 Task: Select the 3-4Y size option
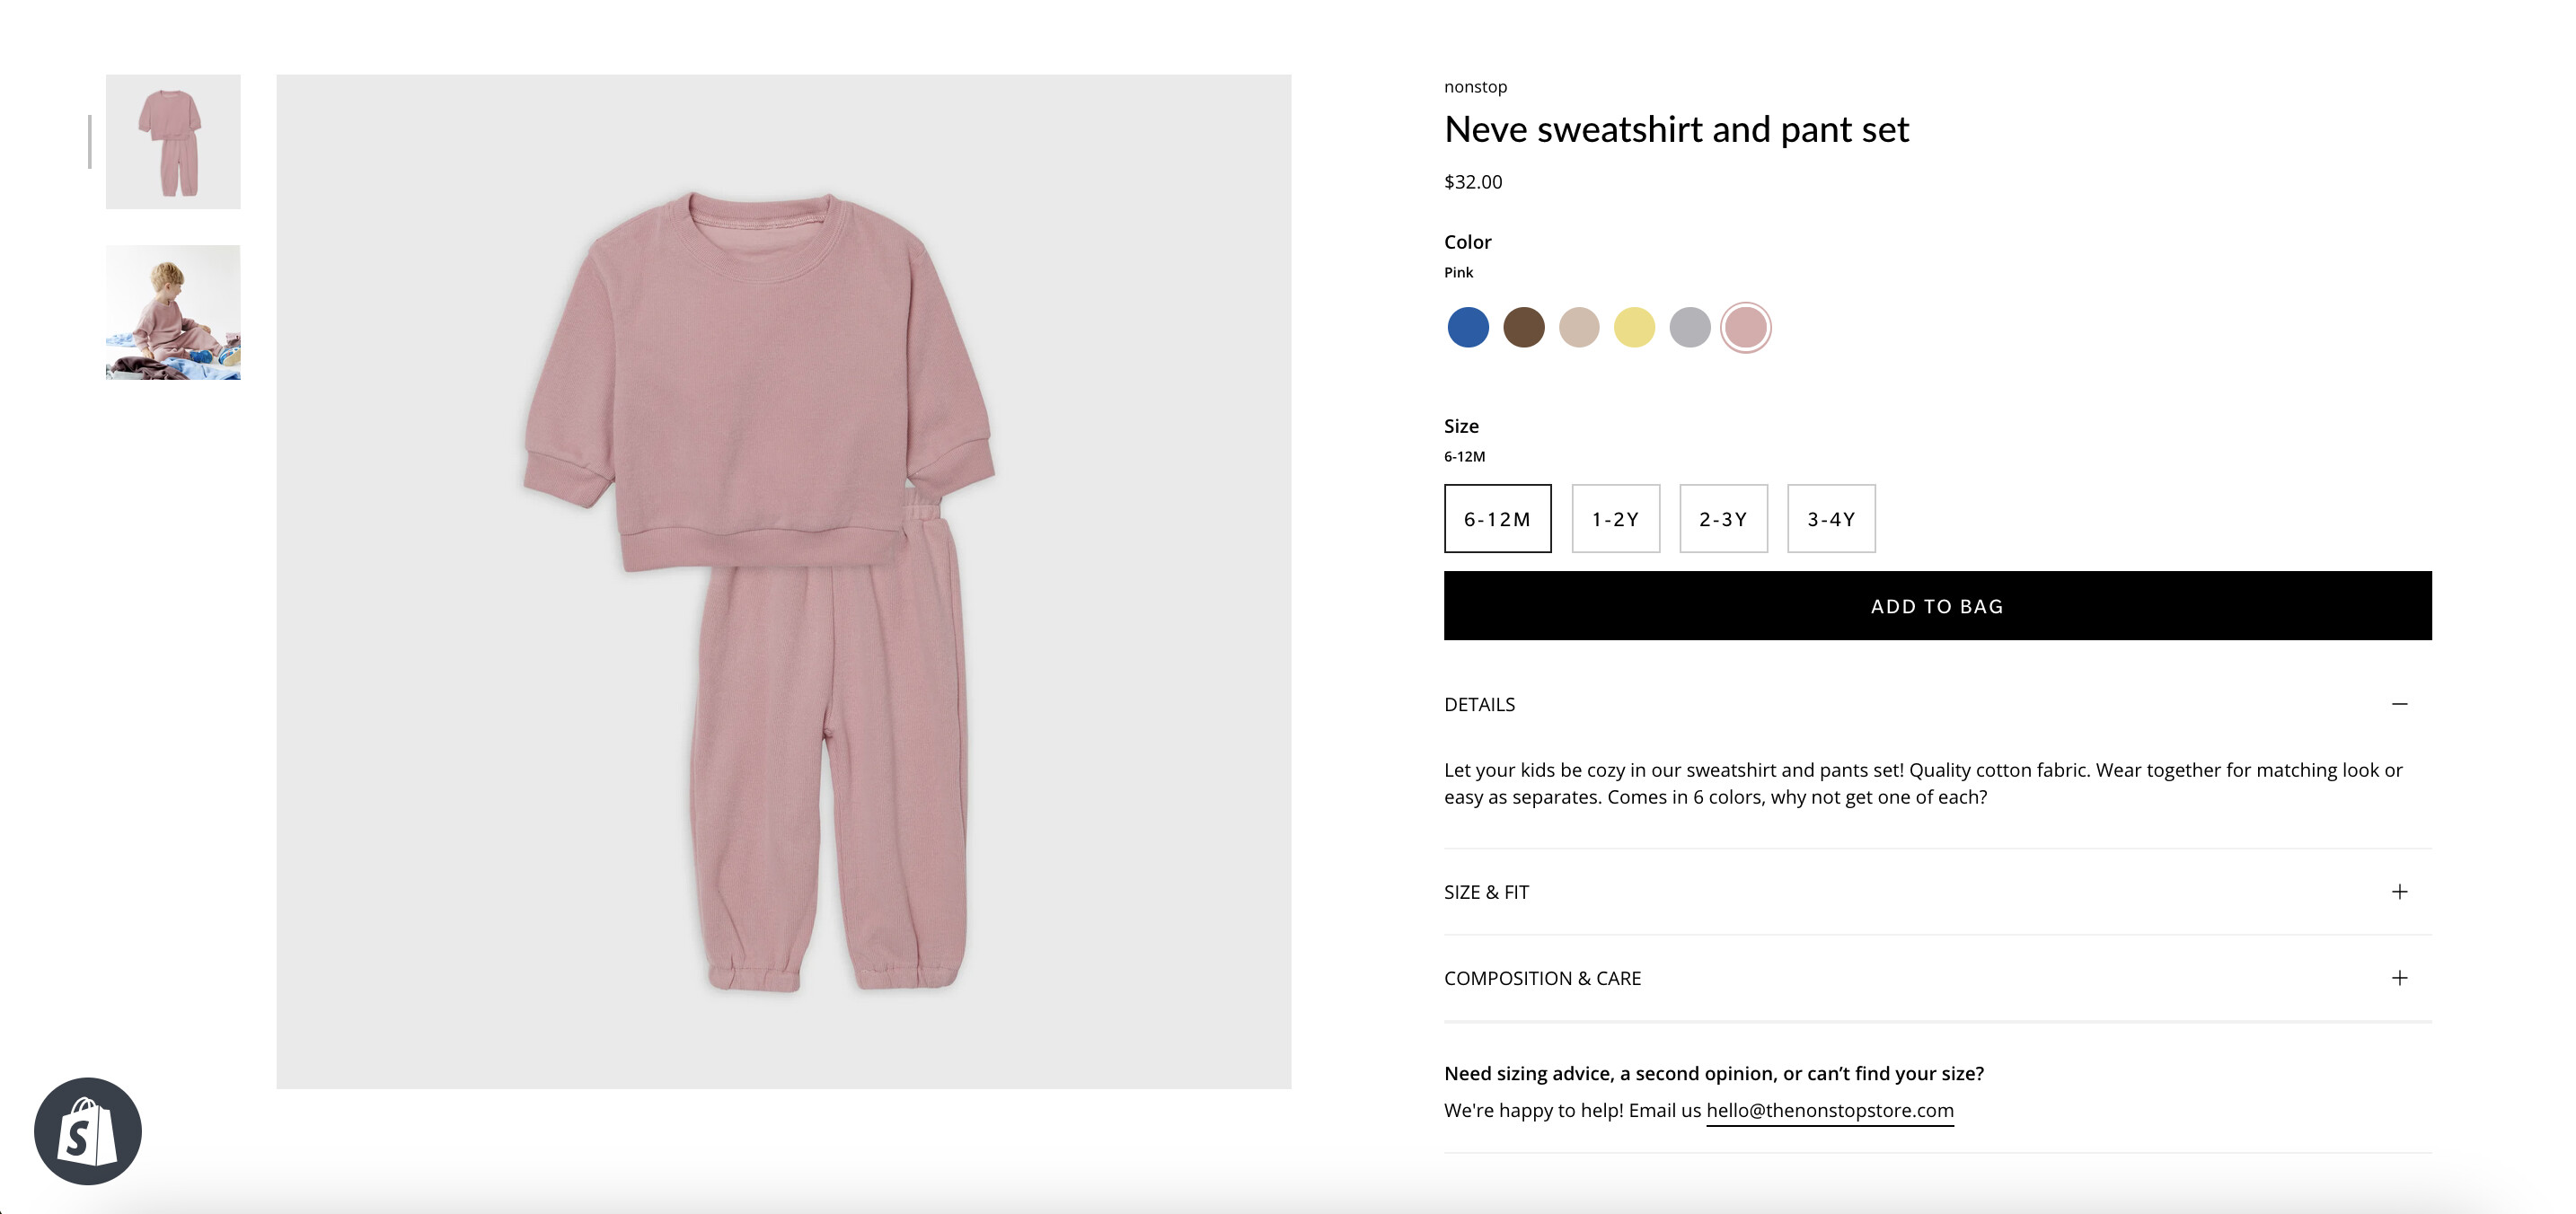[1831, 519]
